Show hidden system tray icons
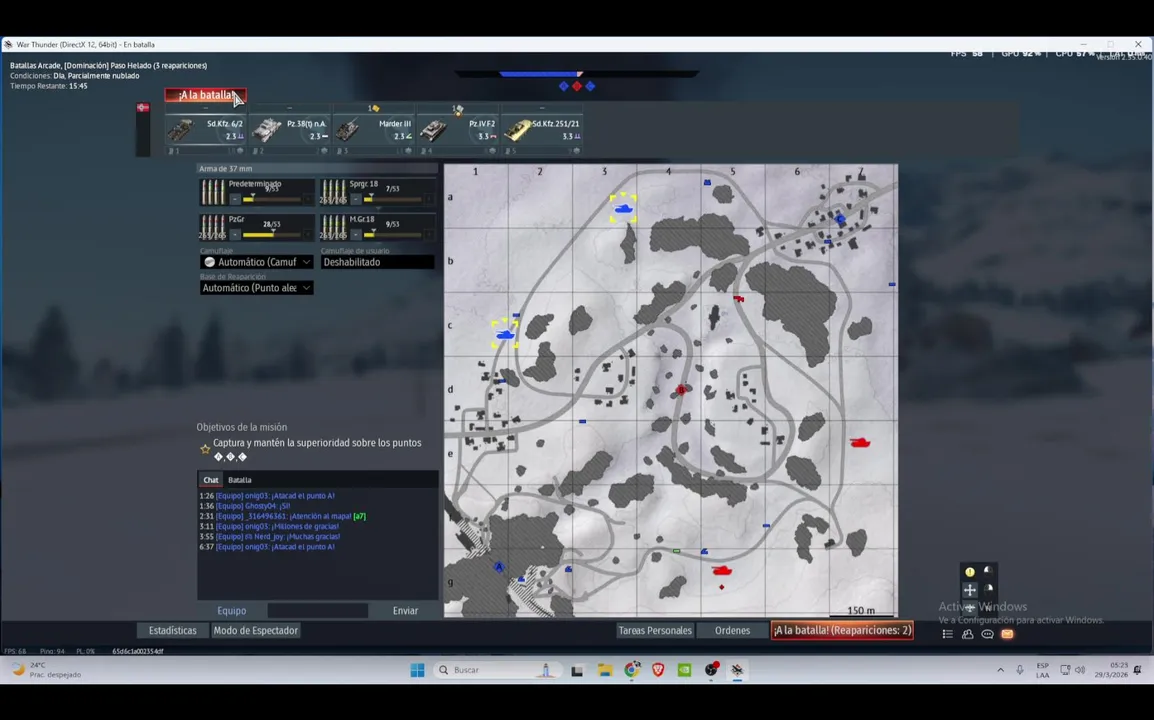1154x720 pixels. (x=1000, y=670)
